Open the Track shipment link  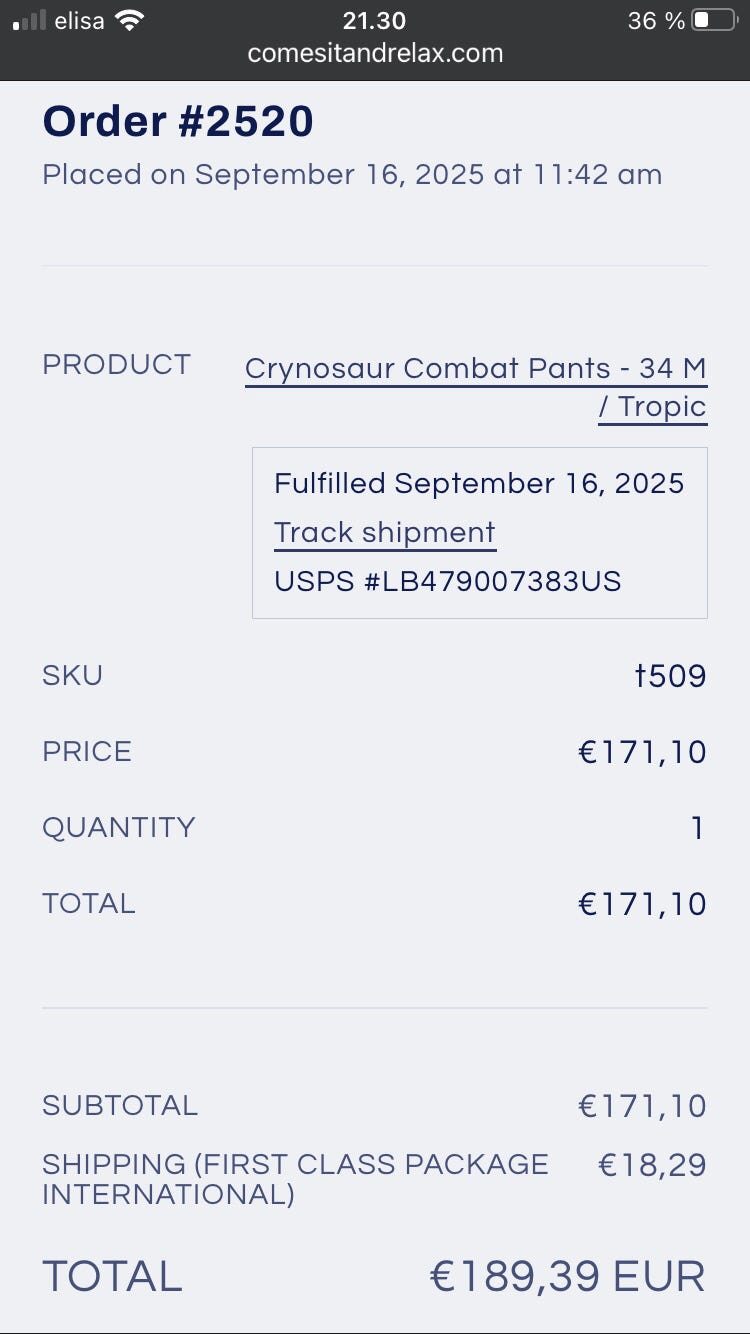[x=385, y=532]
